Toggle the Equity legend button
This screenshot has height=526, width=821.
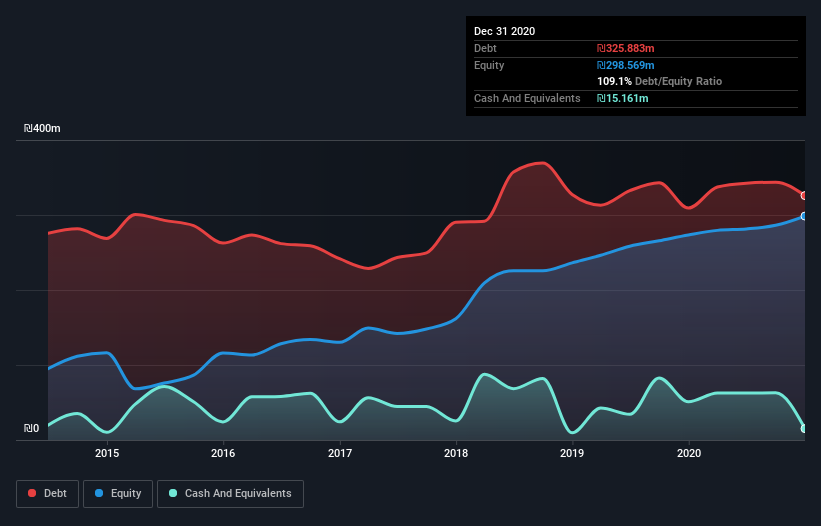click(x=118, y=494)
